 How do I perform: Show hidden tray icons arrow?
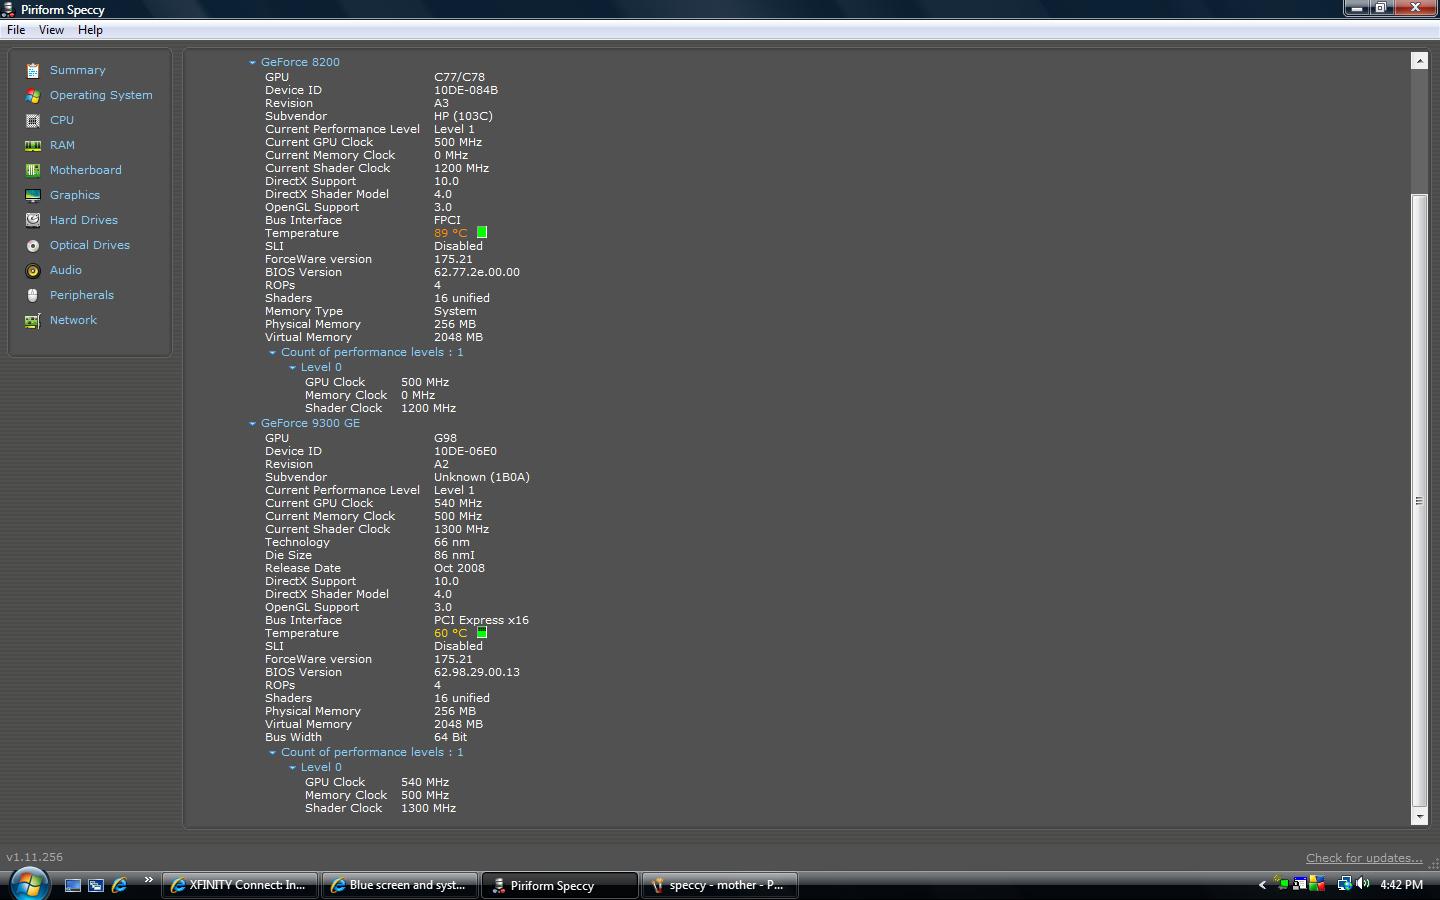click(1262, 885)
